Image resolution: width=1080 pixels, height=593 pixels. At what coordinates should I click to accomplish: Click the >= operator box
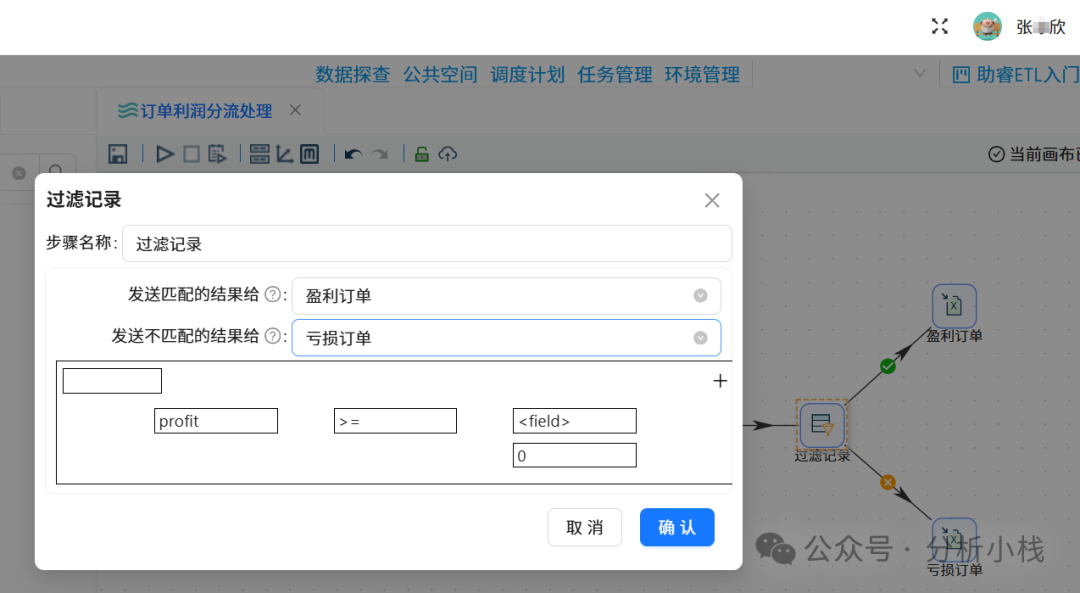point(395,421)
